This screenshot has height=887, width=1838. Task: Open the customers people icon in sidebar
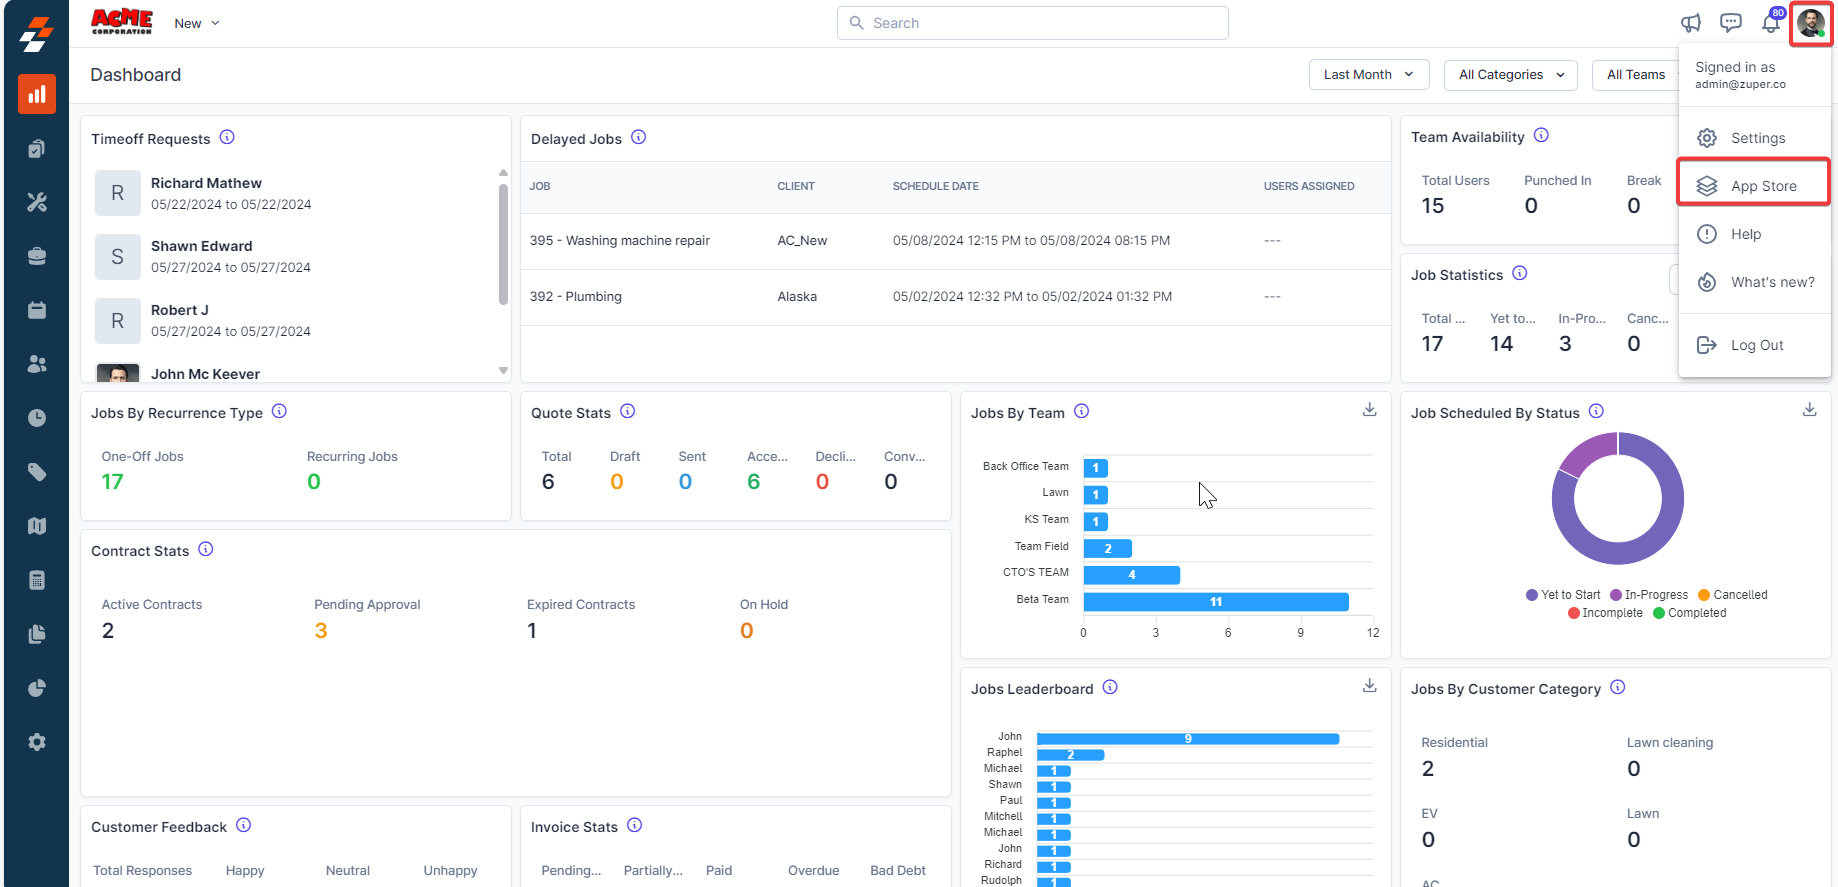[x=37, y=364]
